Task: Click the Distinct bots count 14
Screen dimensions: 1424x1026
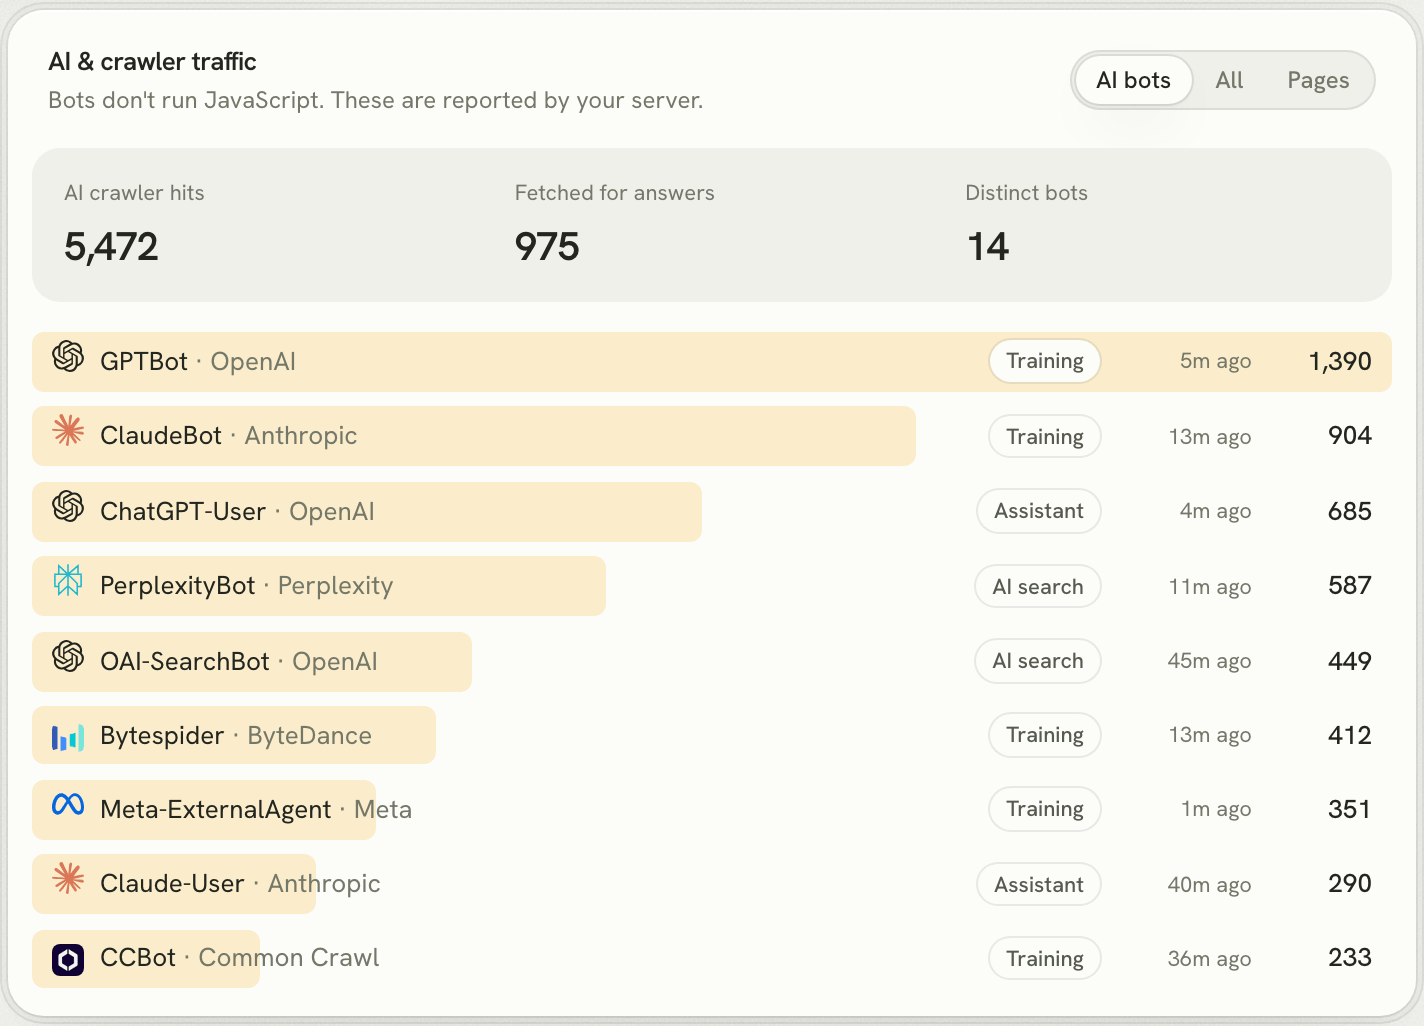Action: point(988,247)
